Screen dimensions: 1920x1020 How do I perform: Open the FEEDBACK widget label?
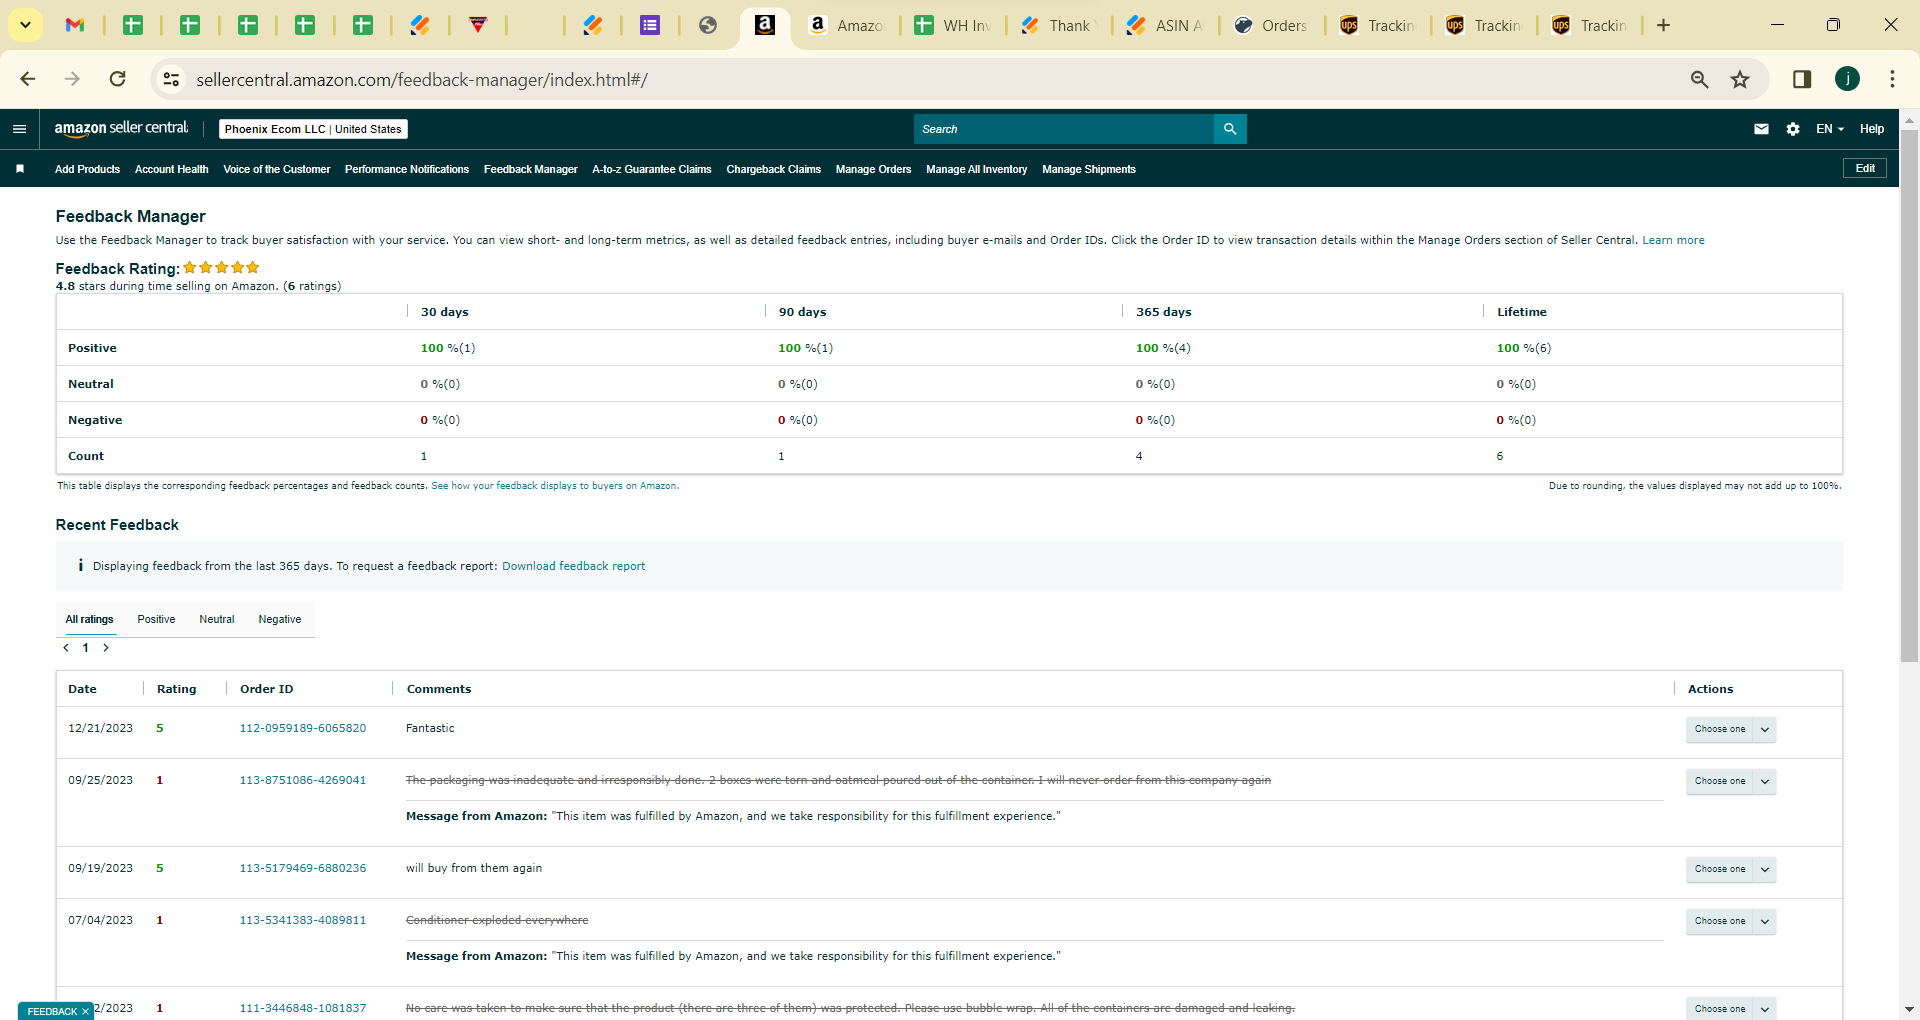pos(52,1011)
